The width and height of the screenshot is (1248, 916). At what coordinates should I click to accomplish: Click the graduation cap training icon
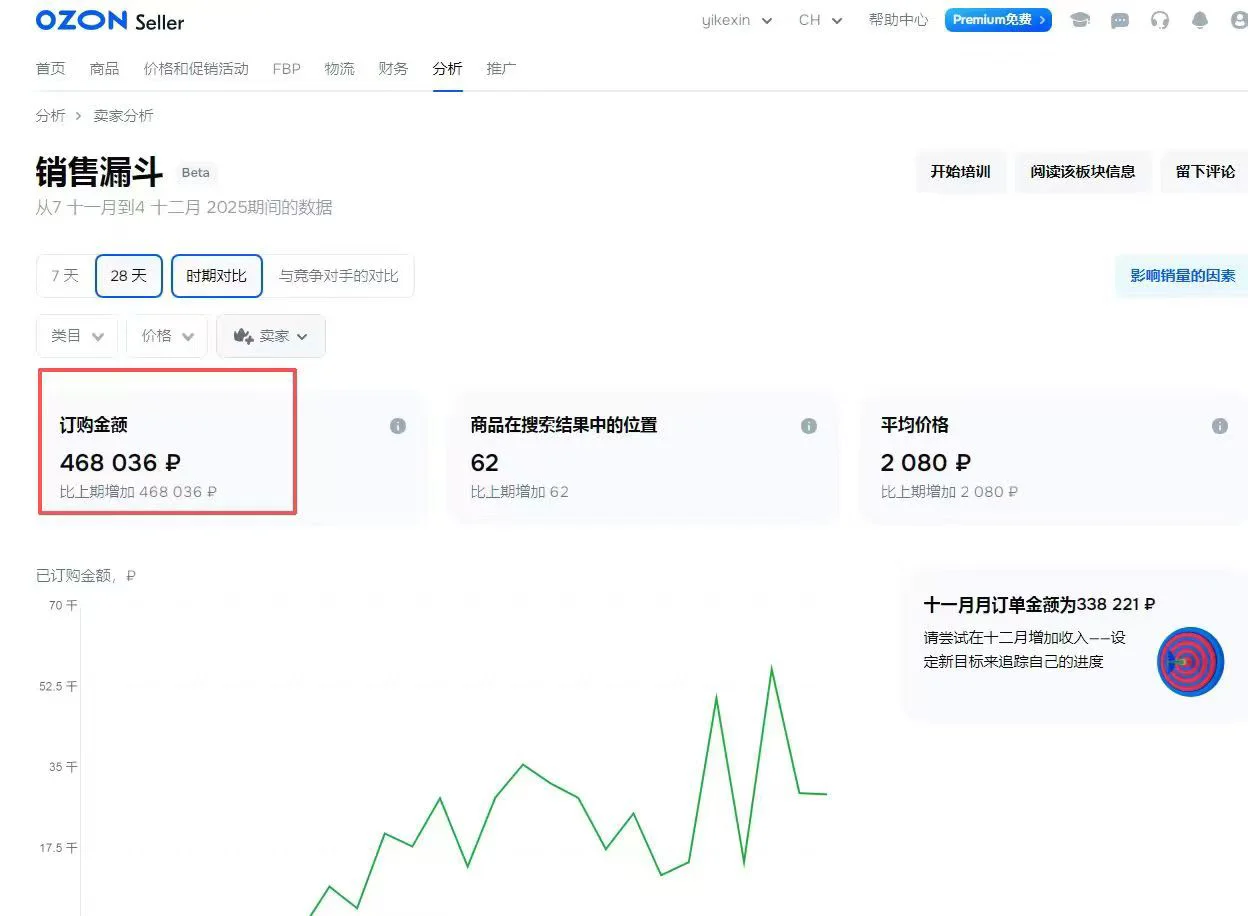click(x=1079, y=20)
